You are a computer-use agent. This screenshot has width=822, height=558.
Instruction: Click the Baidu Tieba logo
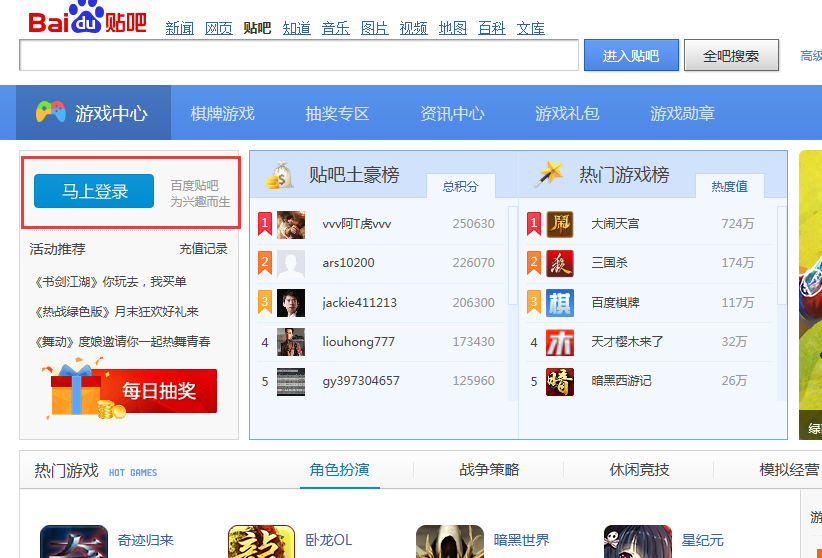[x=88, y=18]
